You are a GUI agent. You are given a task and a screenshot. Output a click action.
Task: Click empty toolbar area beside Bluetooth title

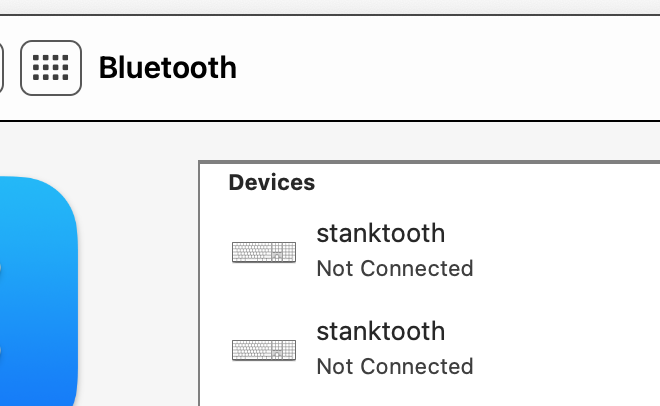point(446,68)
